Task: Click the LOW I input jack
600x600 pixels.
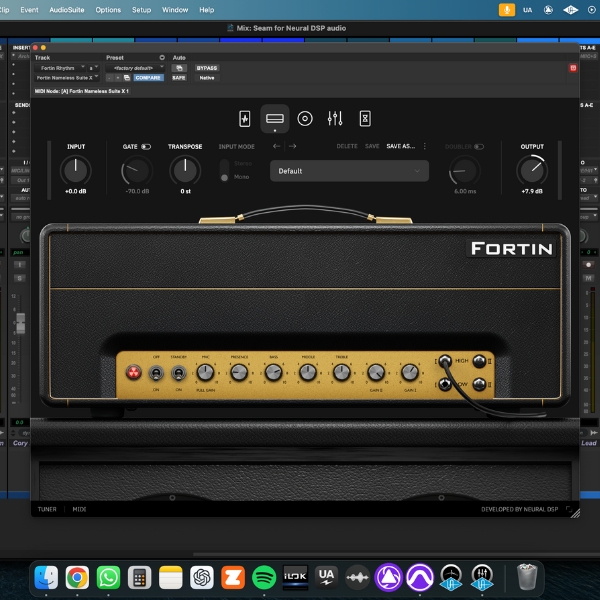Action: (x=445, y=384)
